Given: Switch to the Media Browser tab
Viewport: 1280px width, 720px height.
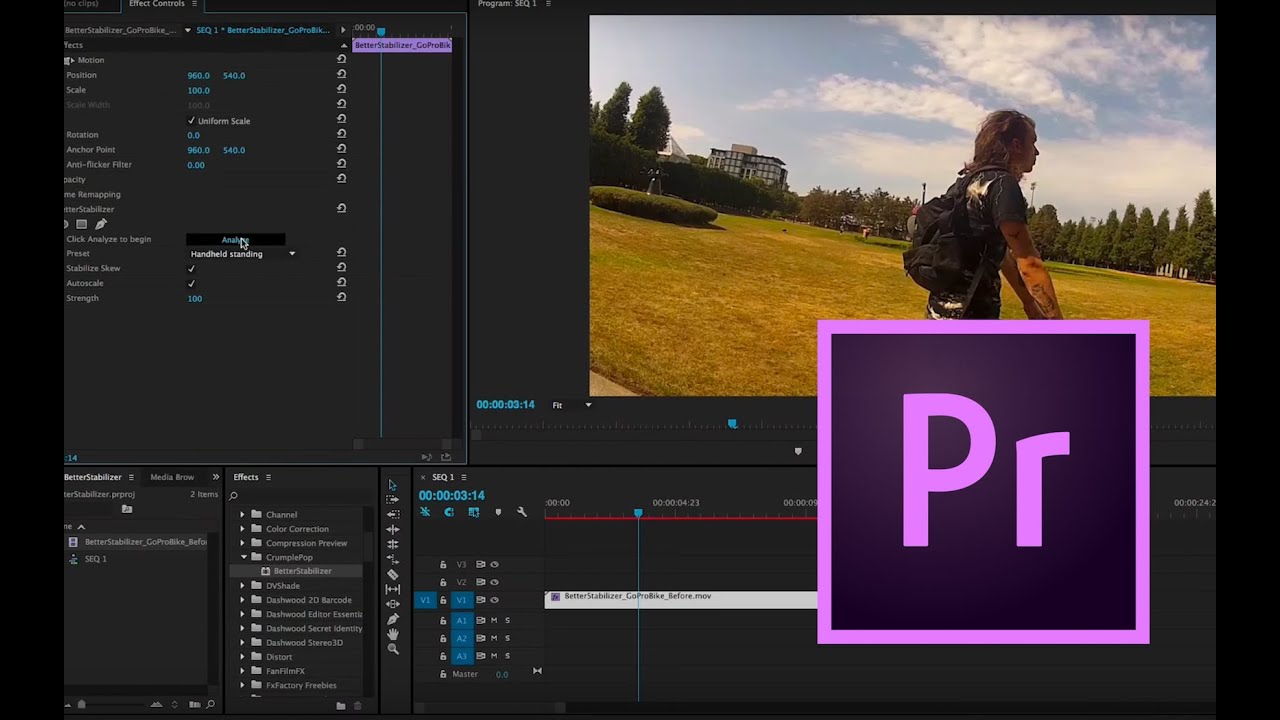Looking at the screenshot, I should tap(172, 477).
